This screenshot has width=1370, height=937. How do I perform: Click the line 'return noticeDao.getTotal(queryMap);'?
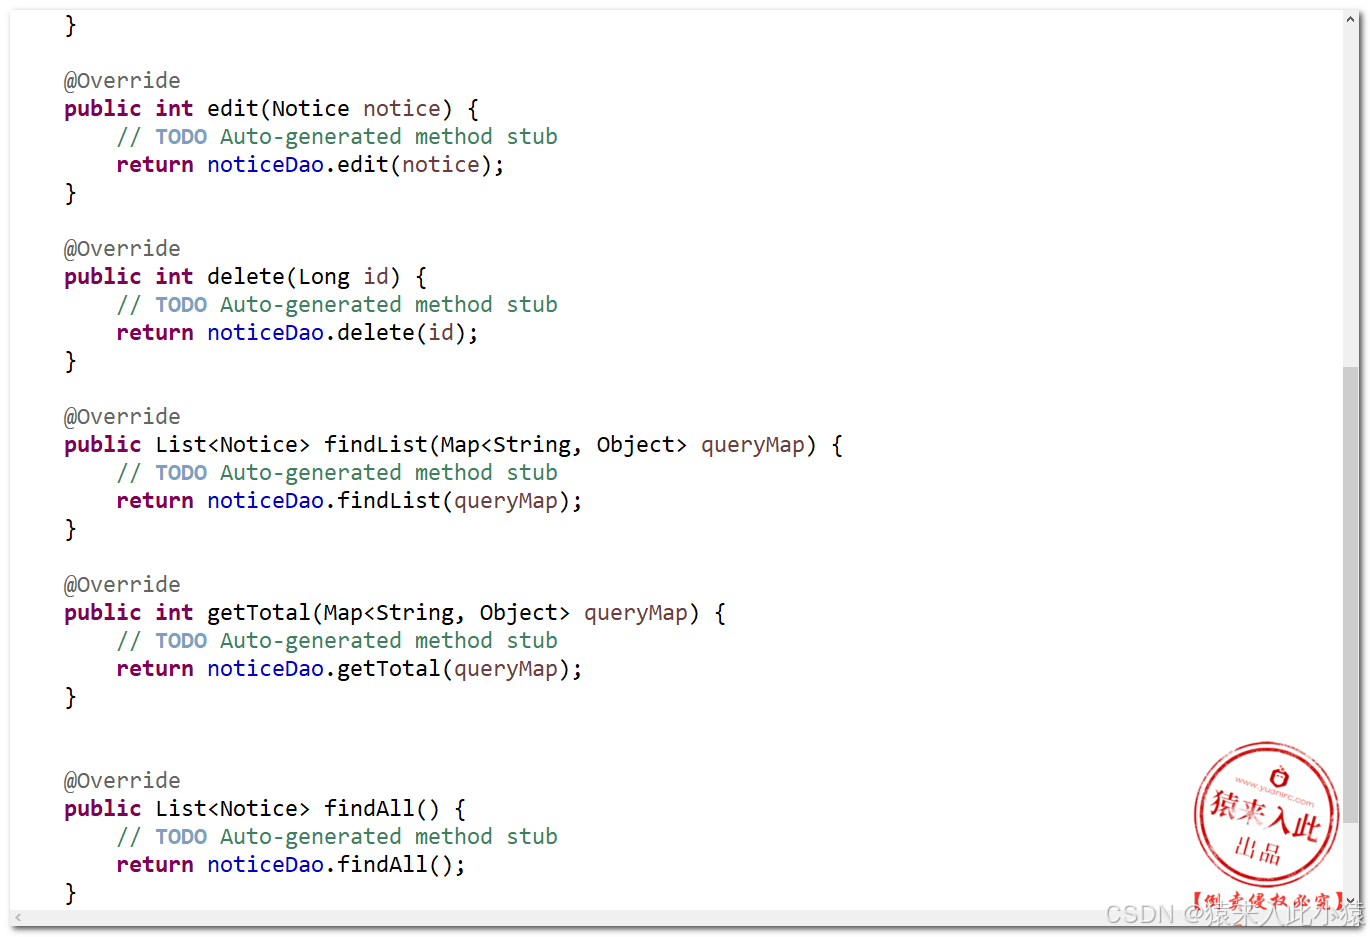coord(350,668)
